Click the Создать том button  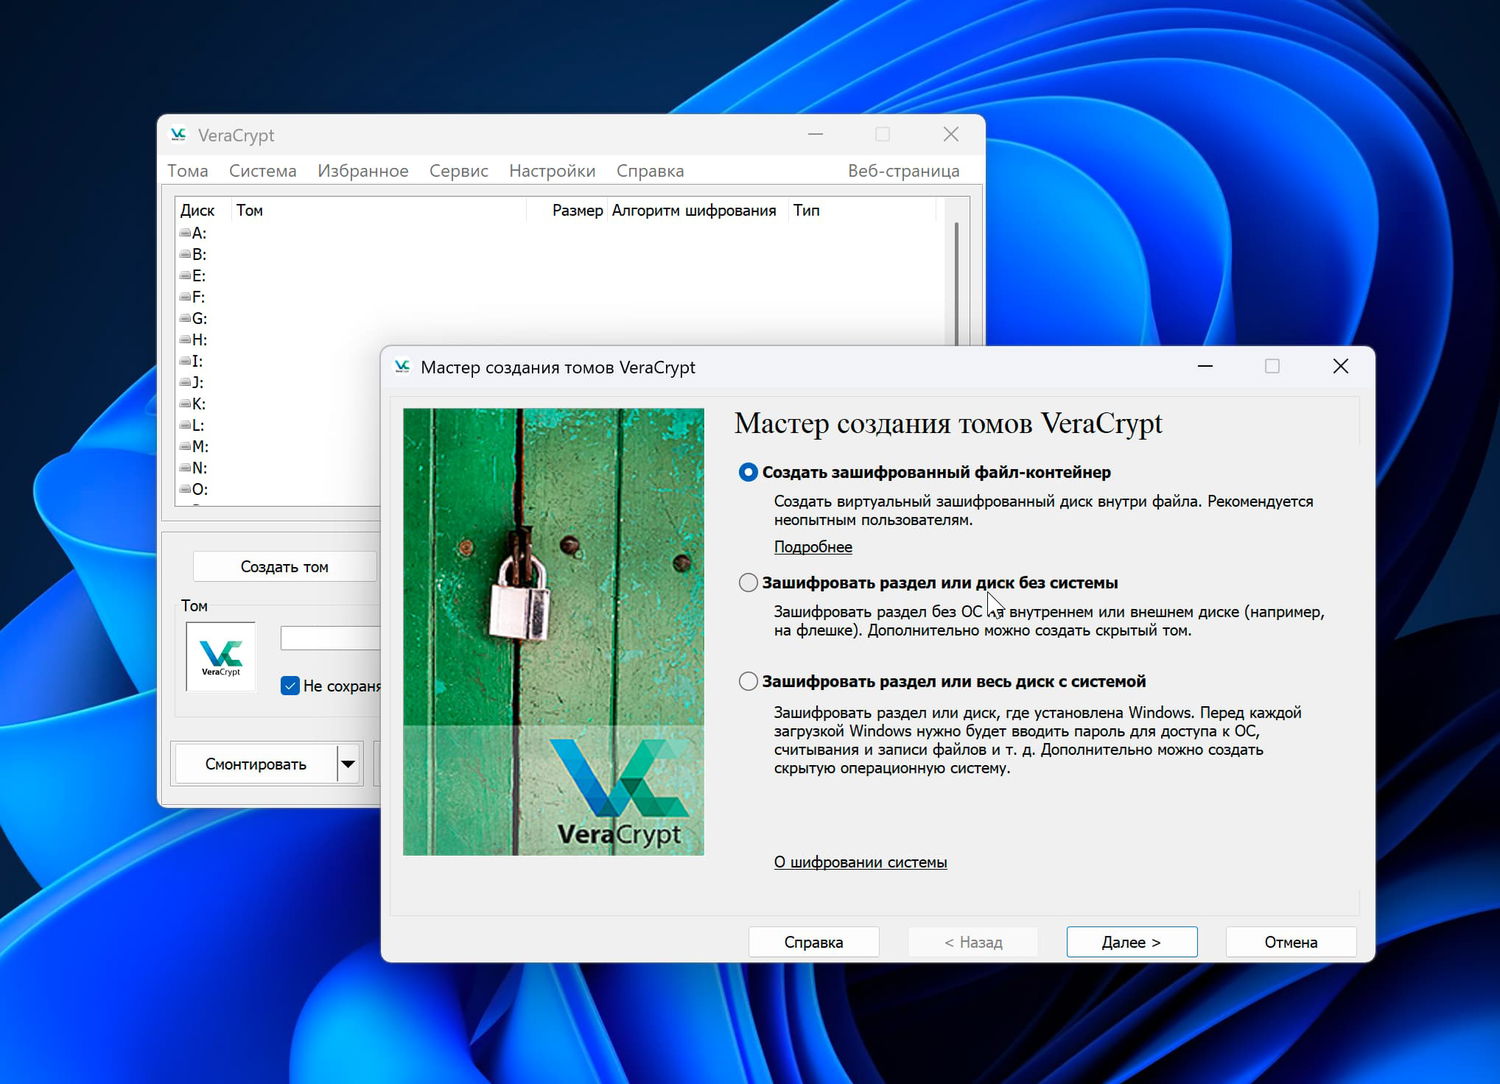(285, 567)
